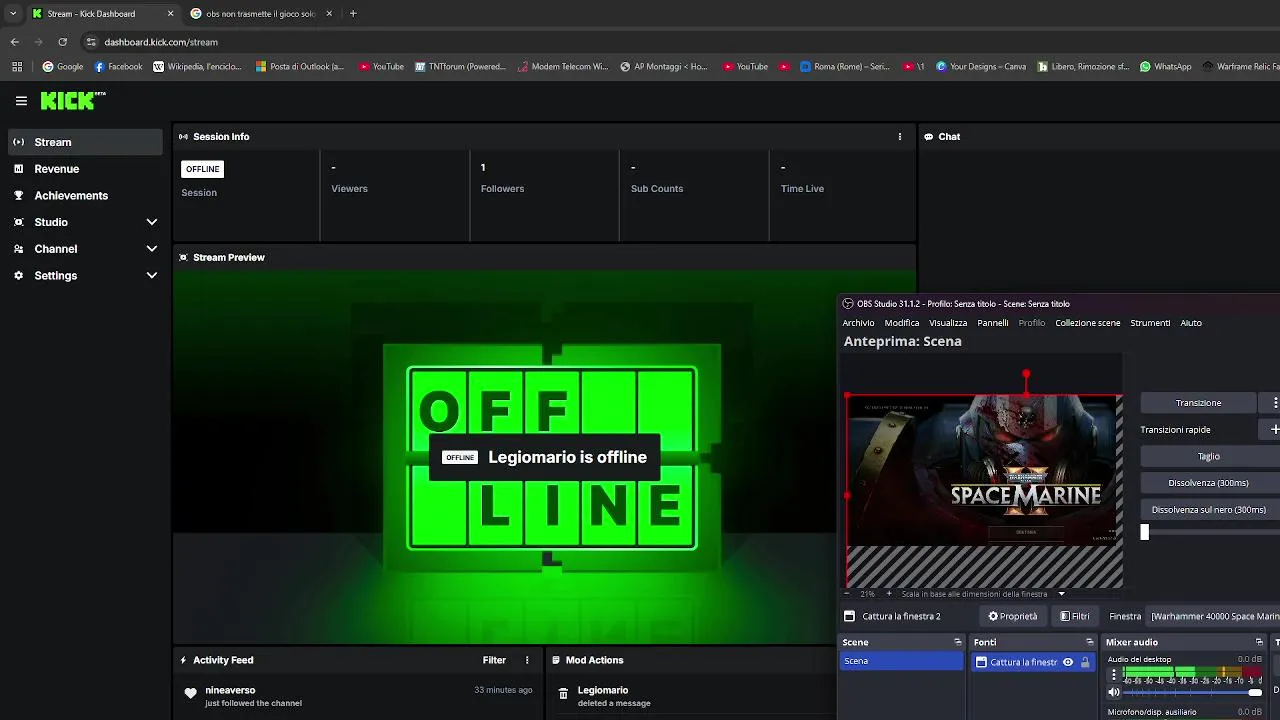
Task: Open the WhatsApp bookmark
Action: click(1165, 67)
